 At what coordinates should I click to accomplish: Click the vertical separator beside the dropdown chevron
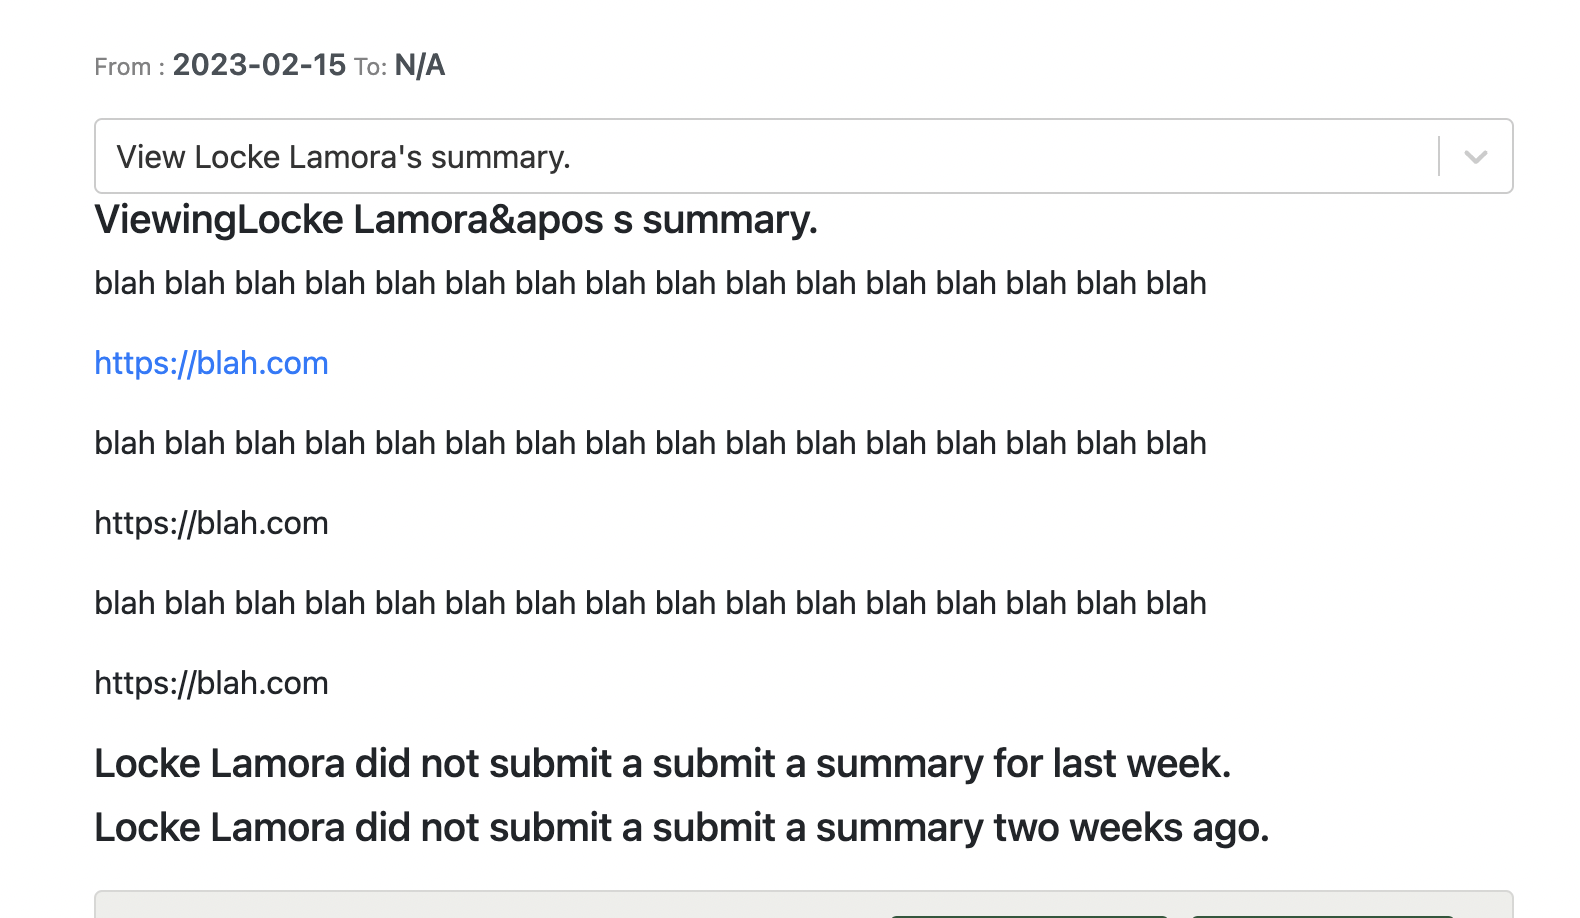coord(1439,156)
